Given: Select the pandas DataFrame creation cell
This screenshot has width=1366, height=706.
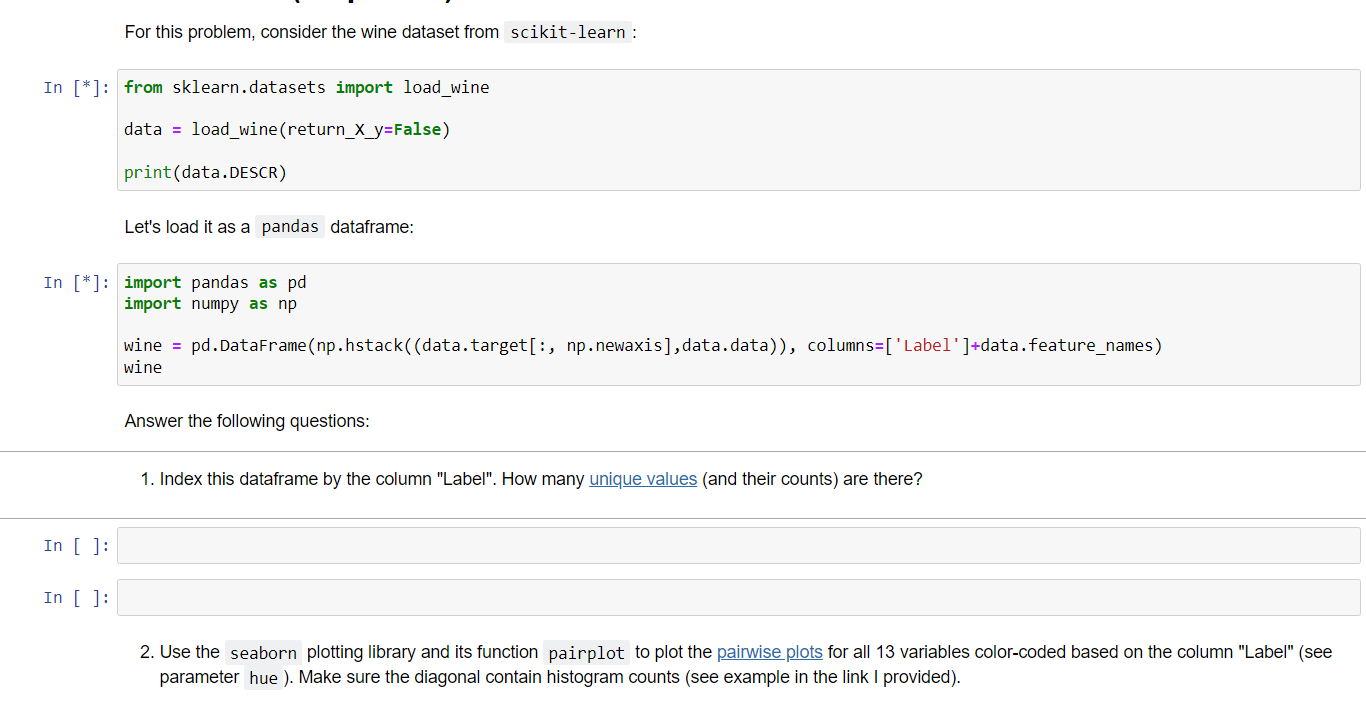Looking at the screenshot, I should (500, 345).
